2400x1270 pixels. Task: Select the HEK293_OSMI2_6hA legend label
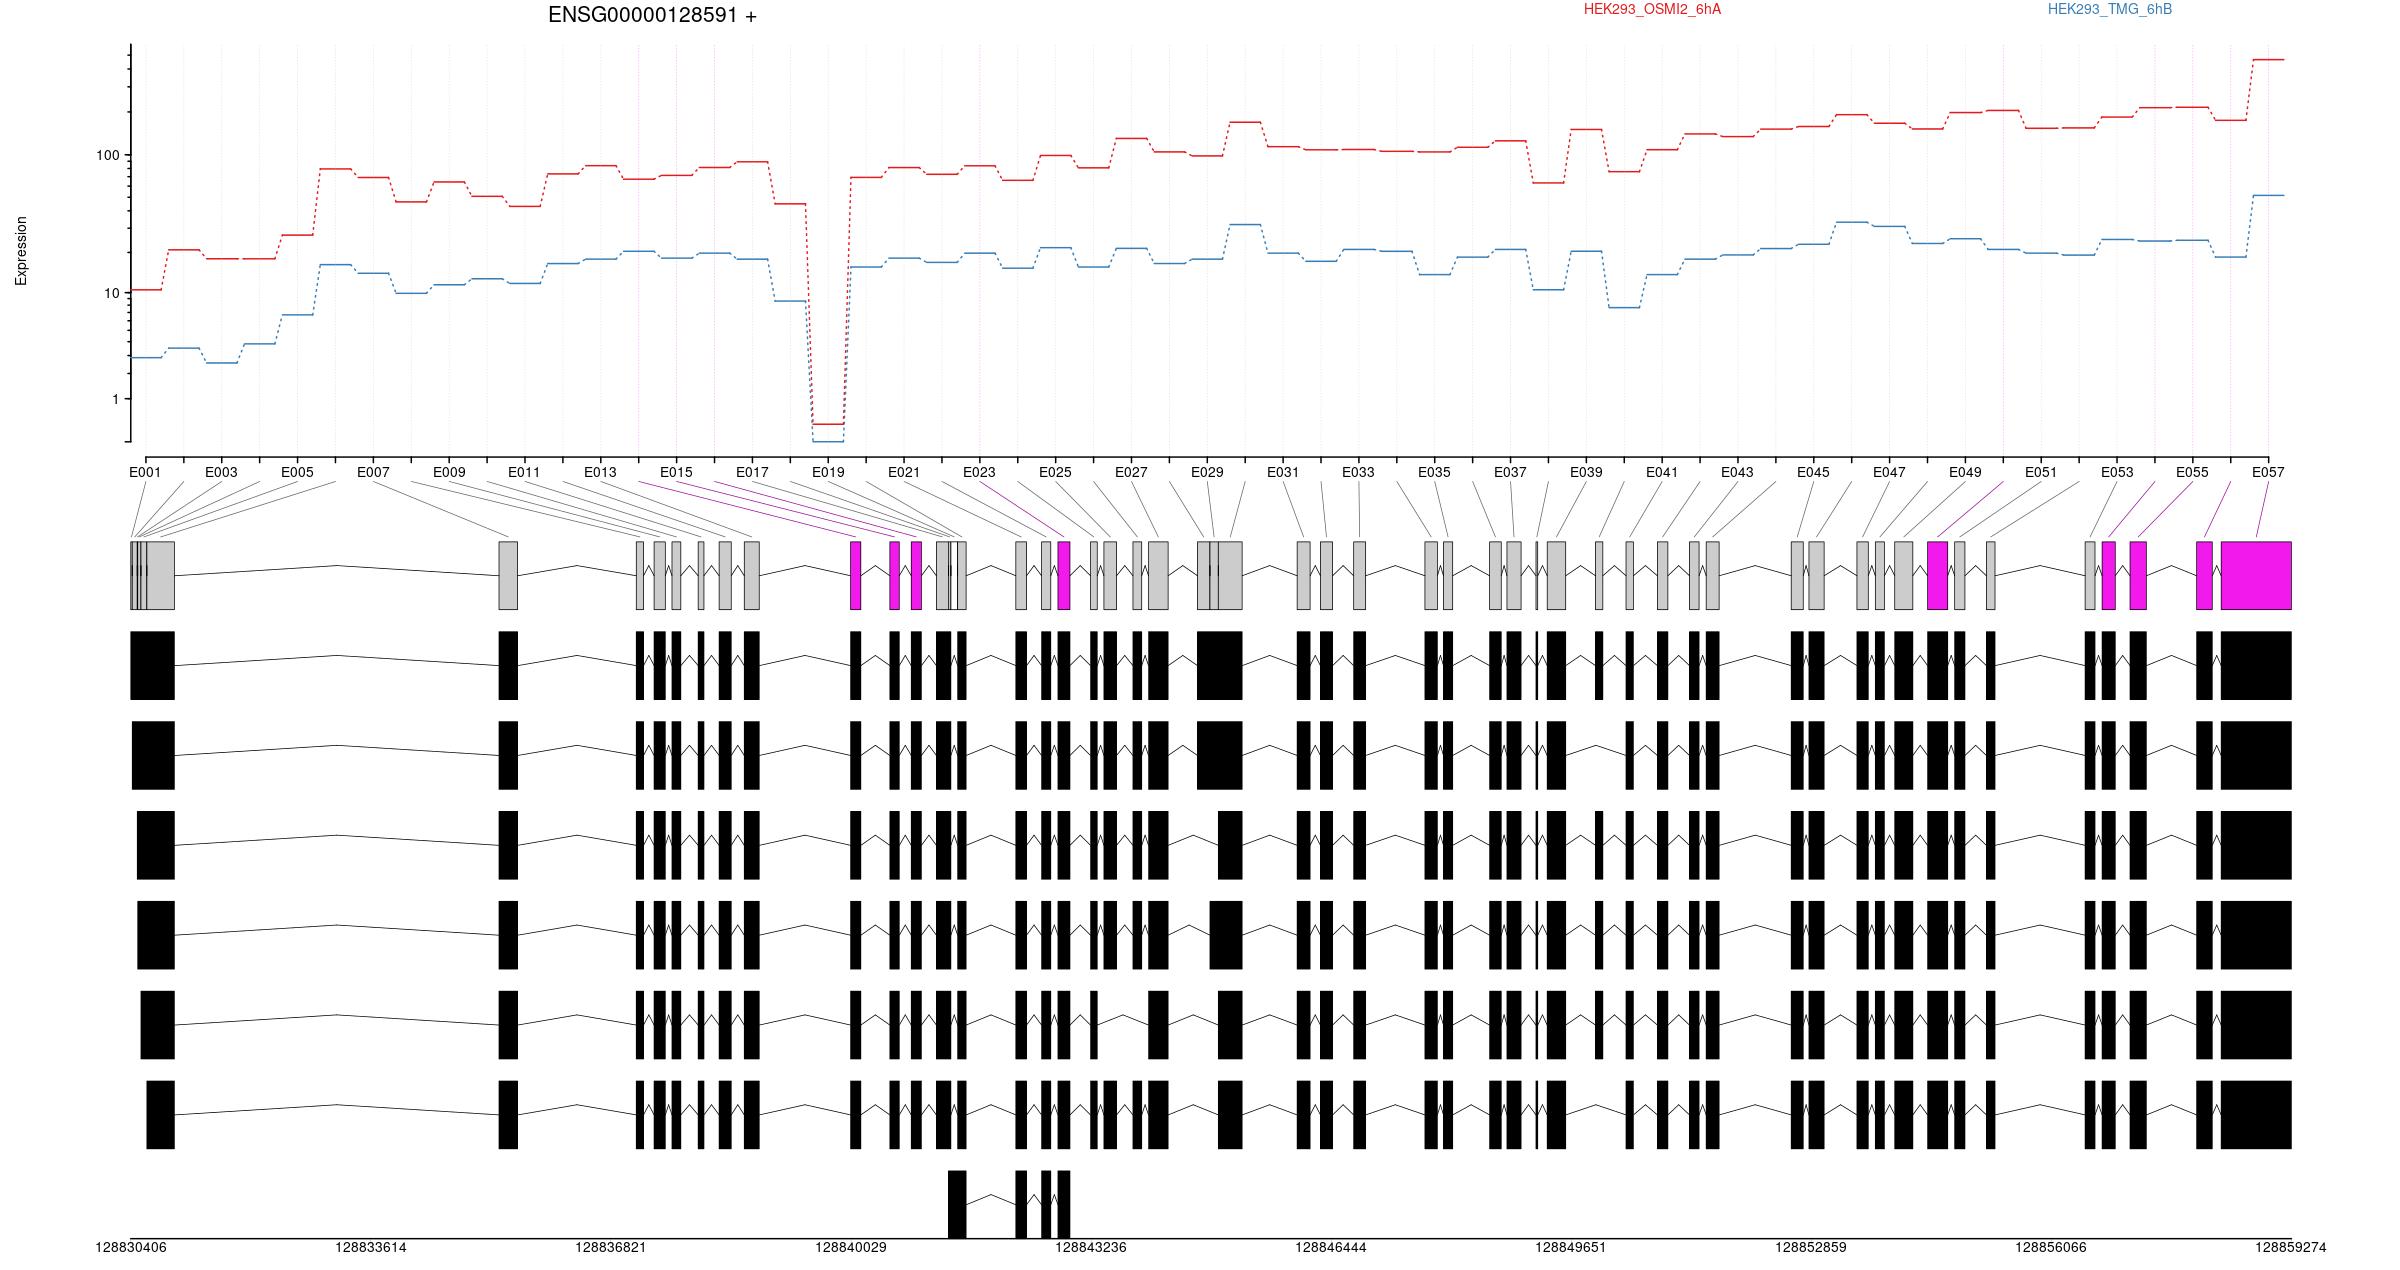pyautogui.click(x=1652, y=9)
